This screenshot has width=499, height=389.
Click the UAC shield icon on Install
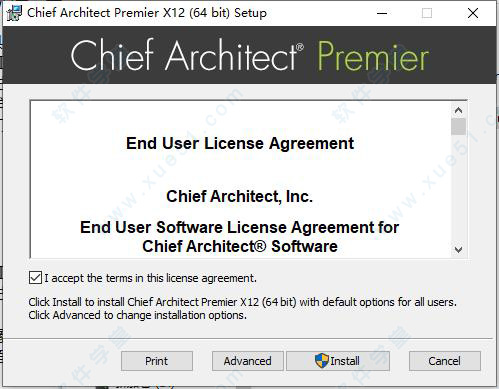click(322, 361)
